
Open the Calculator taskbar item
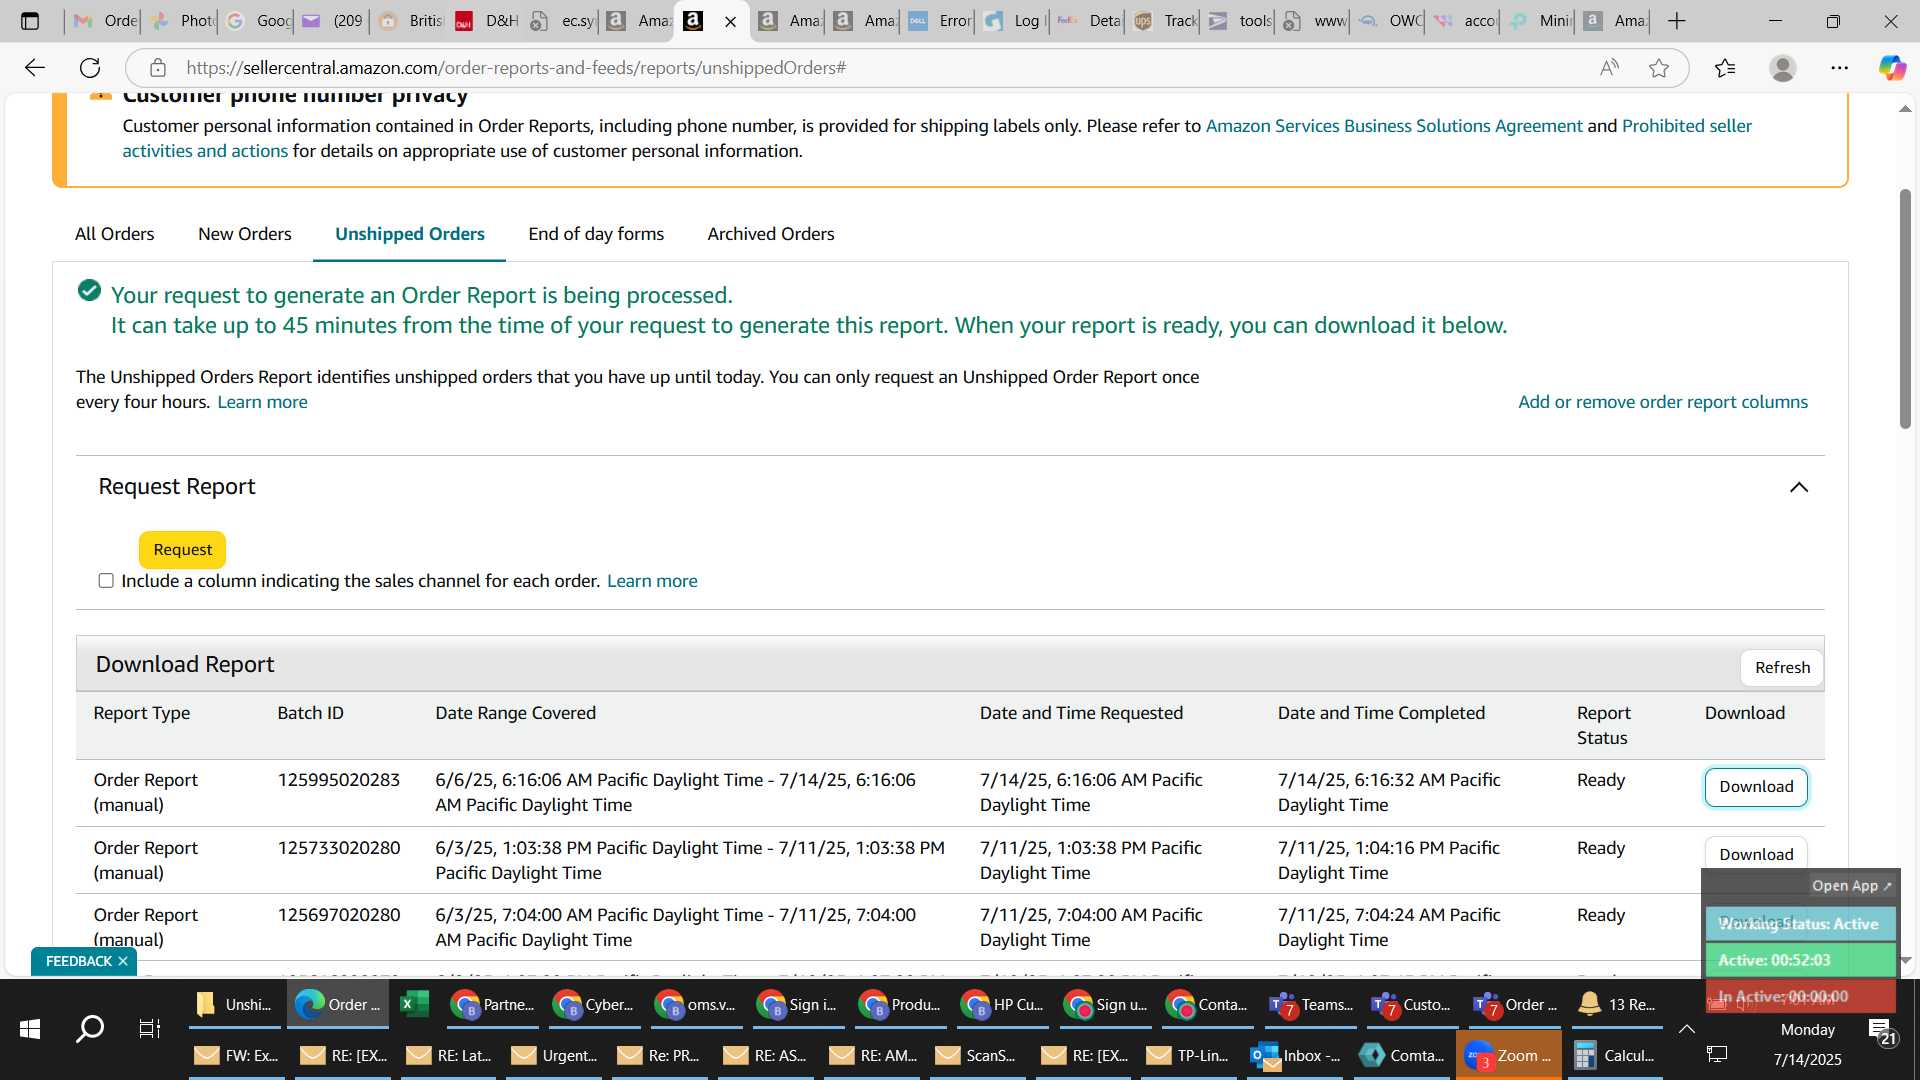tap(1615, 1055)
